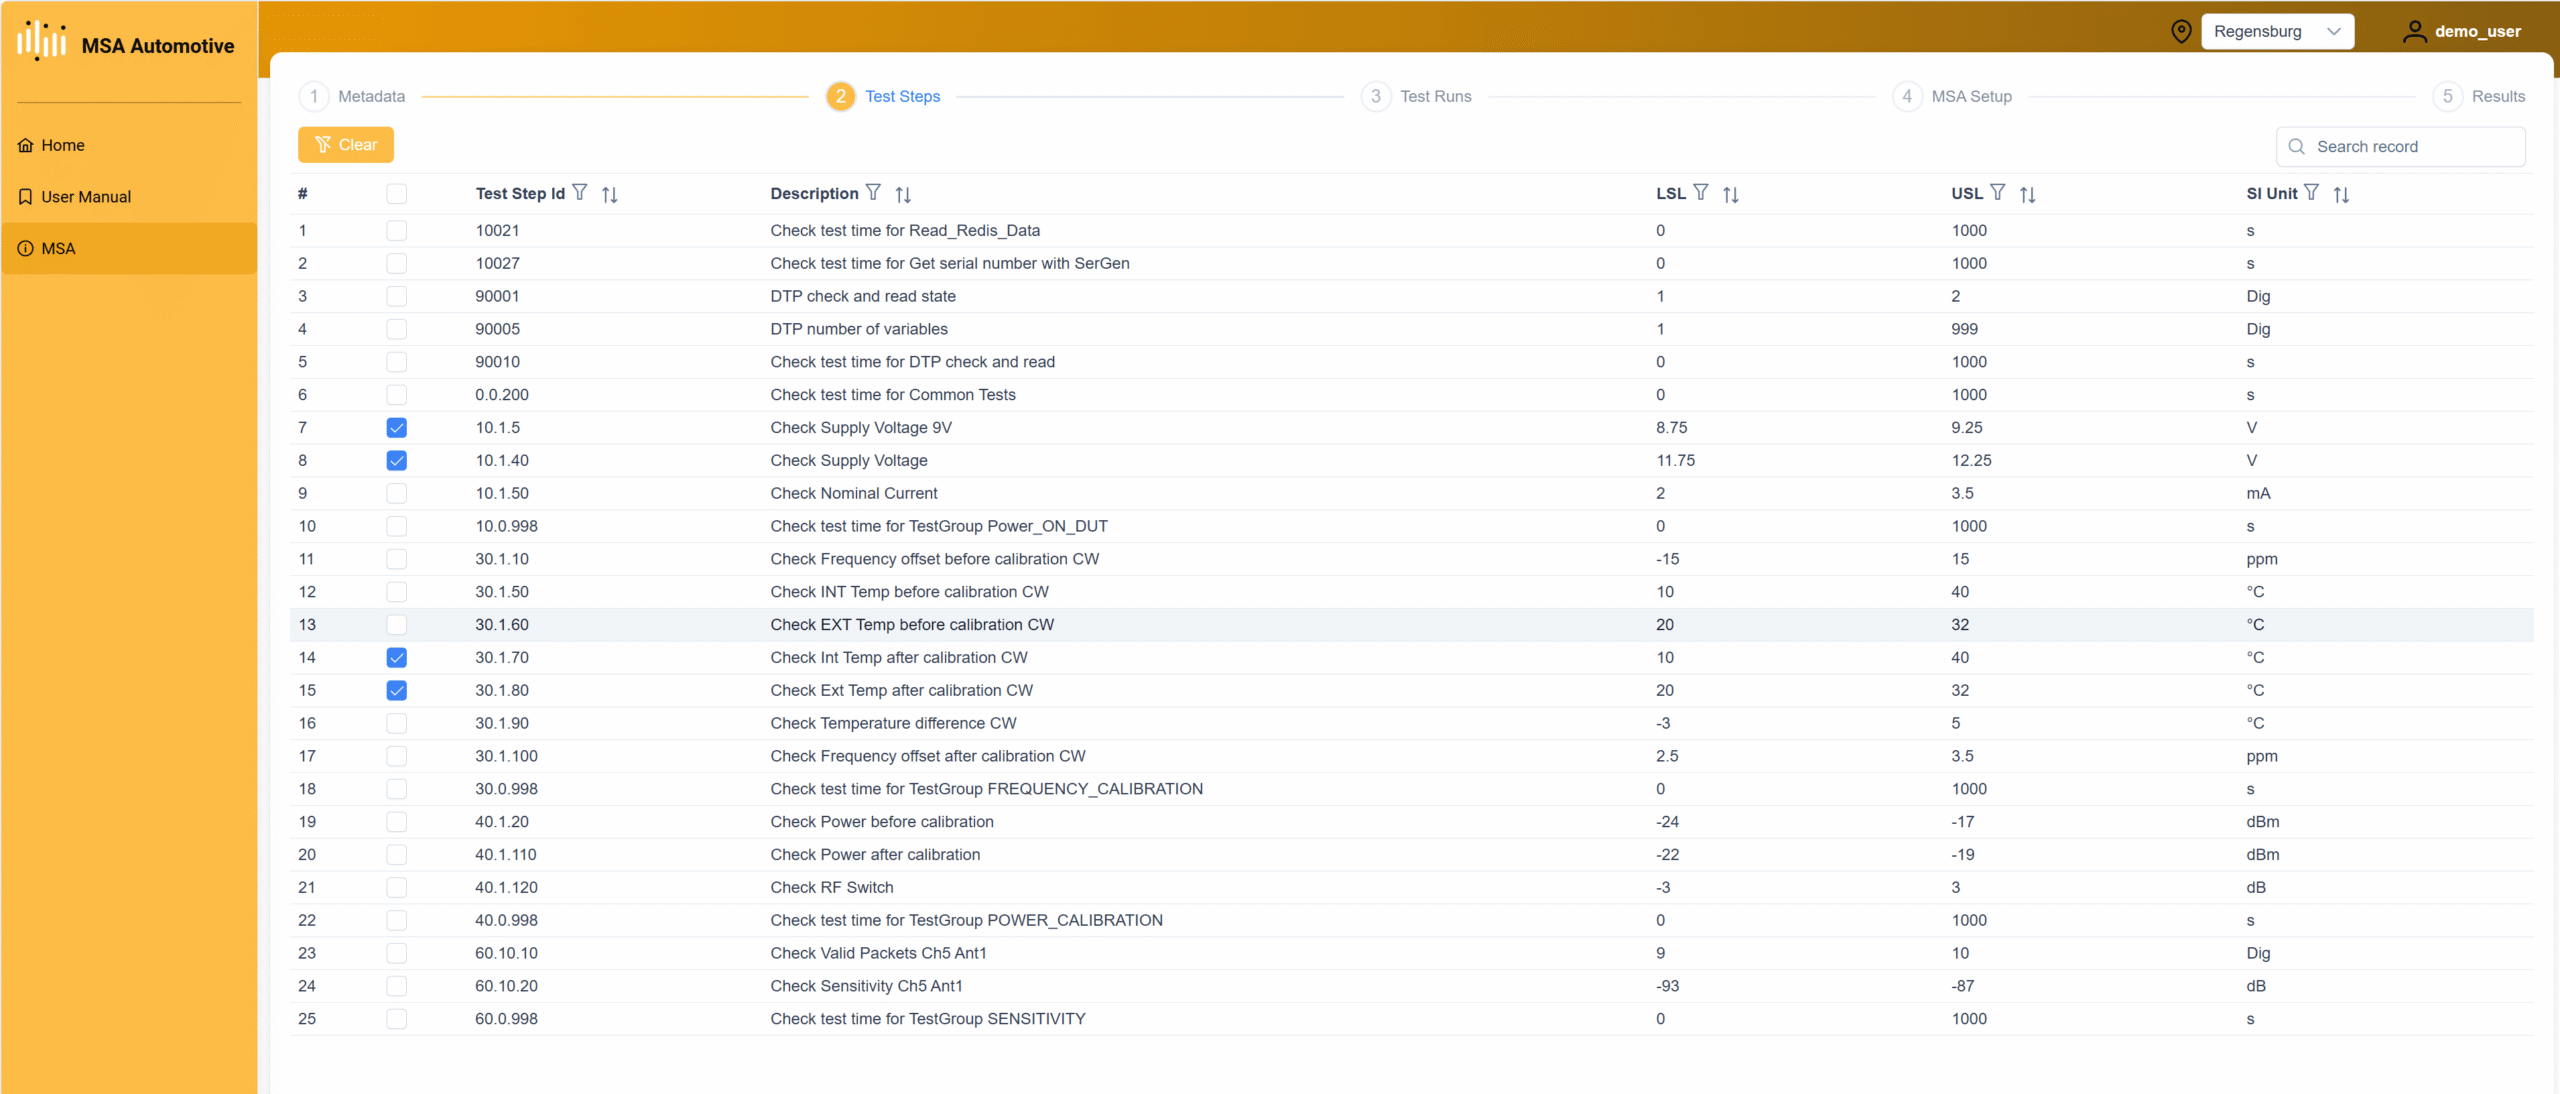Viewport: 2560px width, 1094px height.
Task: Uncheck Check Int Temp after calibration CW
Action: [x=397, y=658]
